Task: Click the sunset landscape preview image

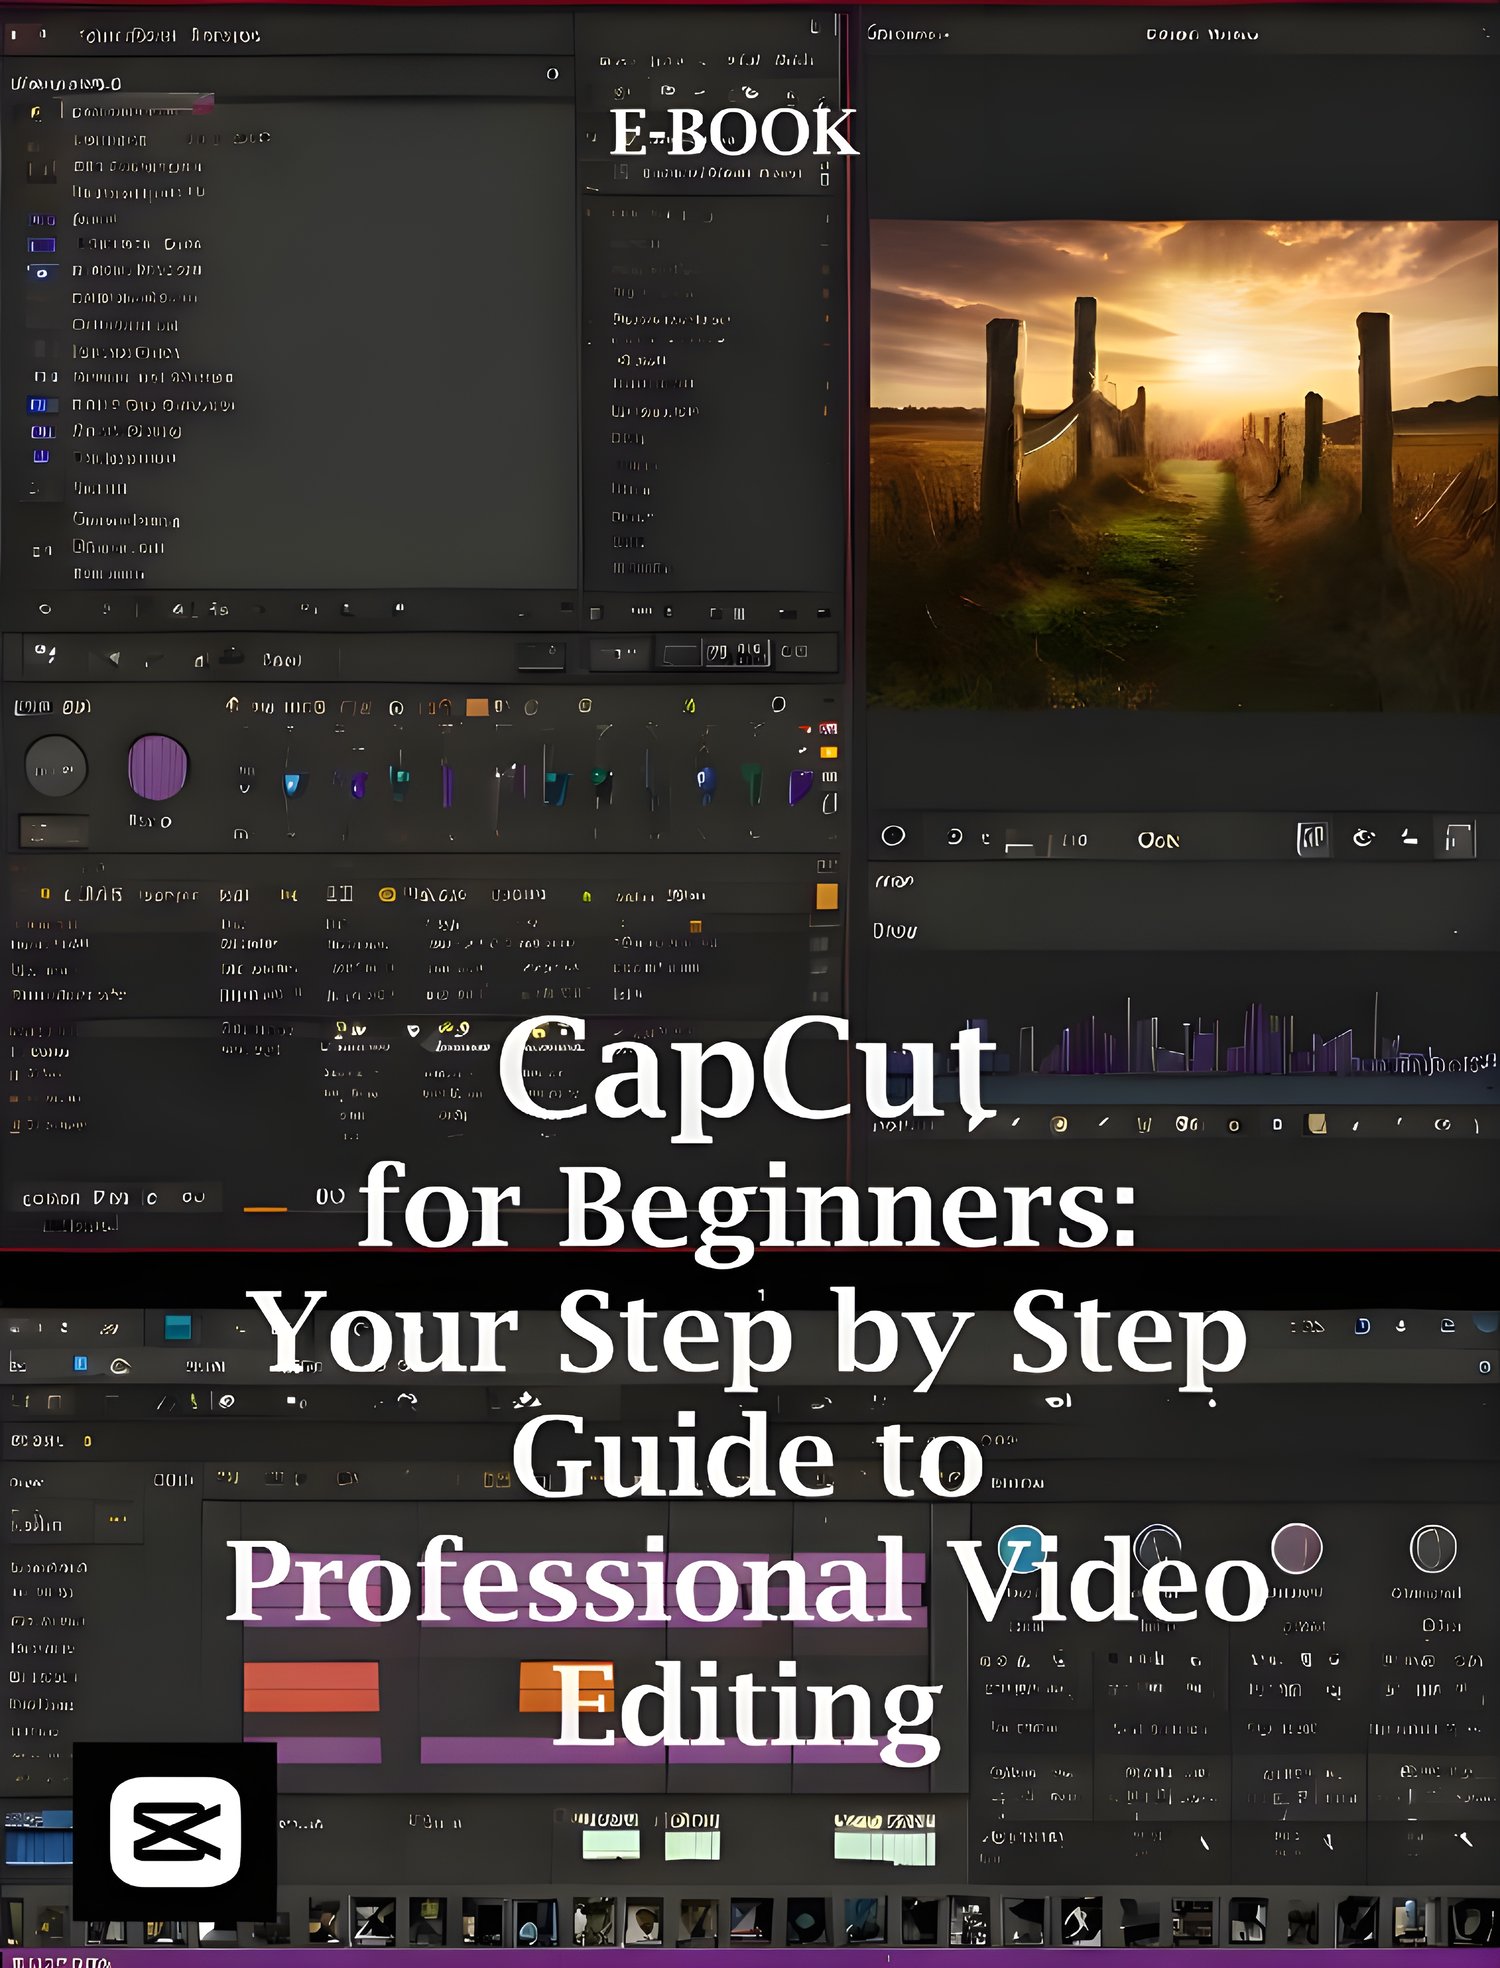Action: click(1184, 465)
